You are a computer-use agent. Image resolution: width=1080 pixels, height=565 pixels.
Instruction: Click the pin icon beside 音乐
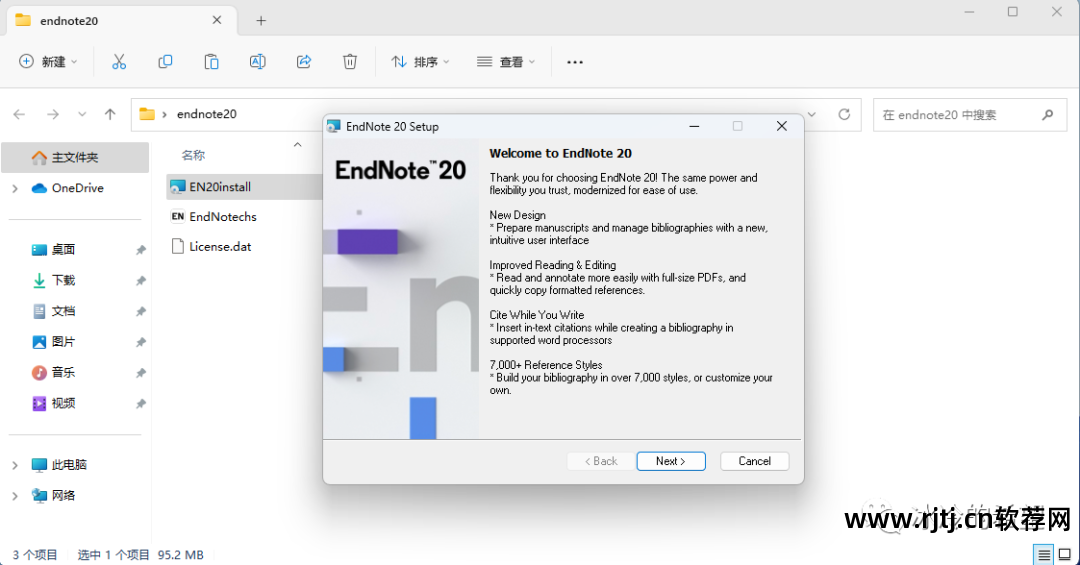click(141, 373)
